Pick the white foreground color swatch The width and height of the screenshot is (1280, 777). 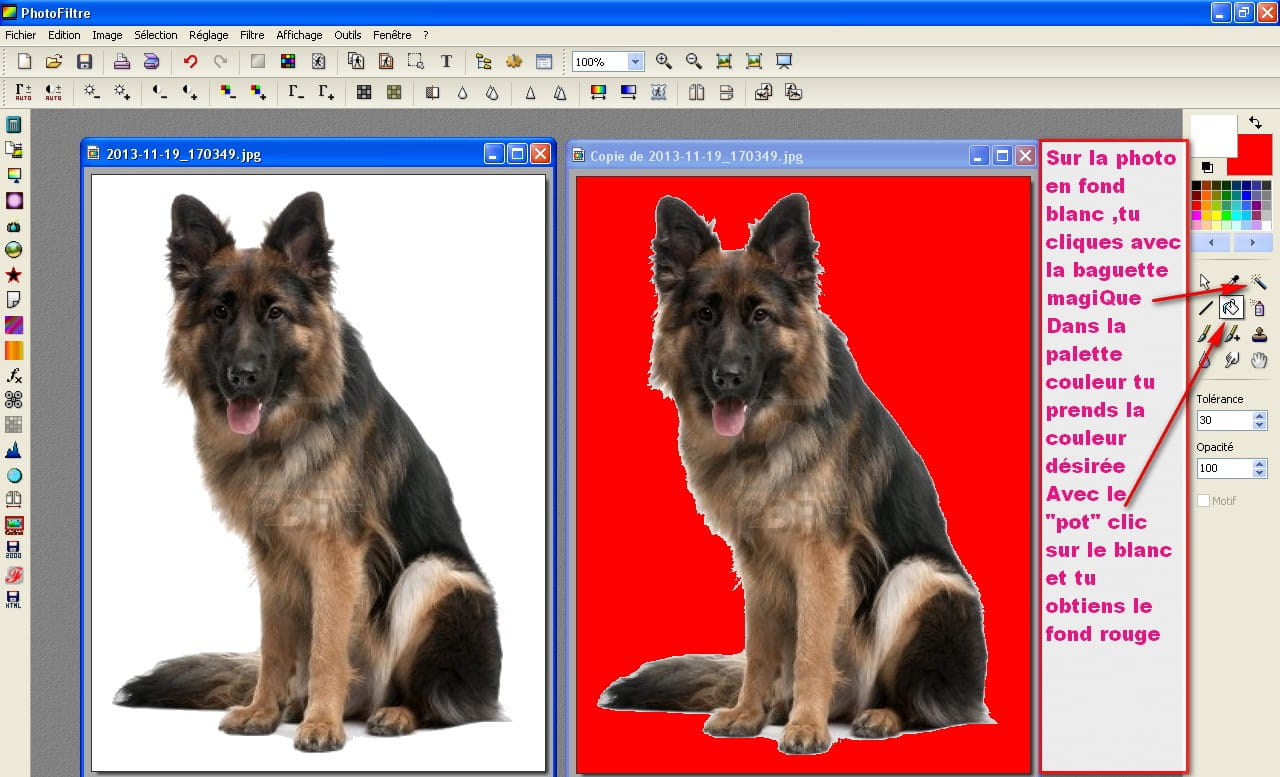1213,135
